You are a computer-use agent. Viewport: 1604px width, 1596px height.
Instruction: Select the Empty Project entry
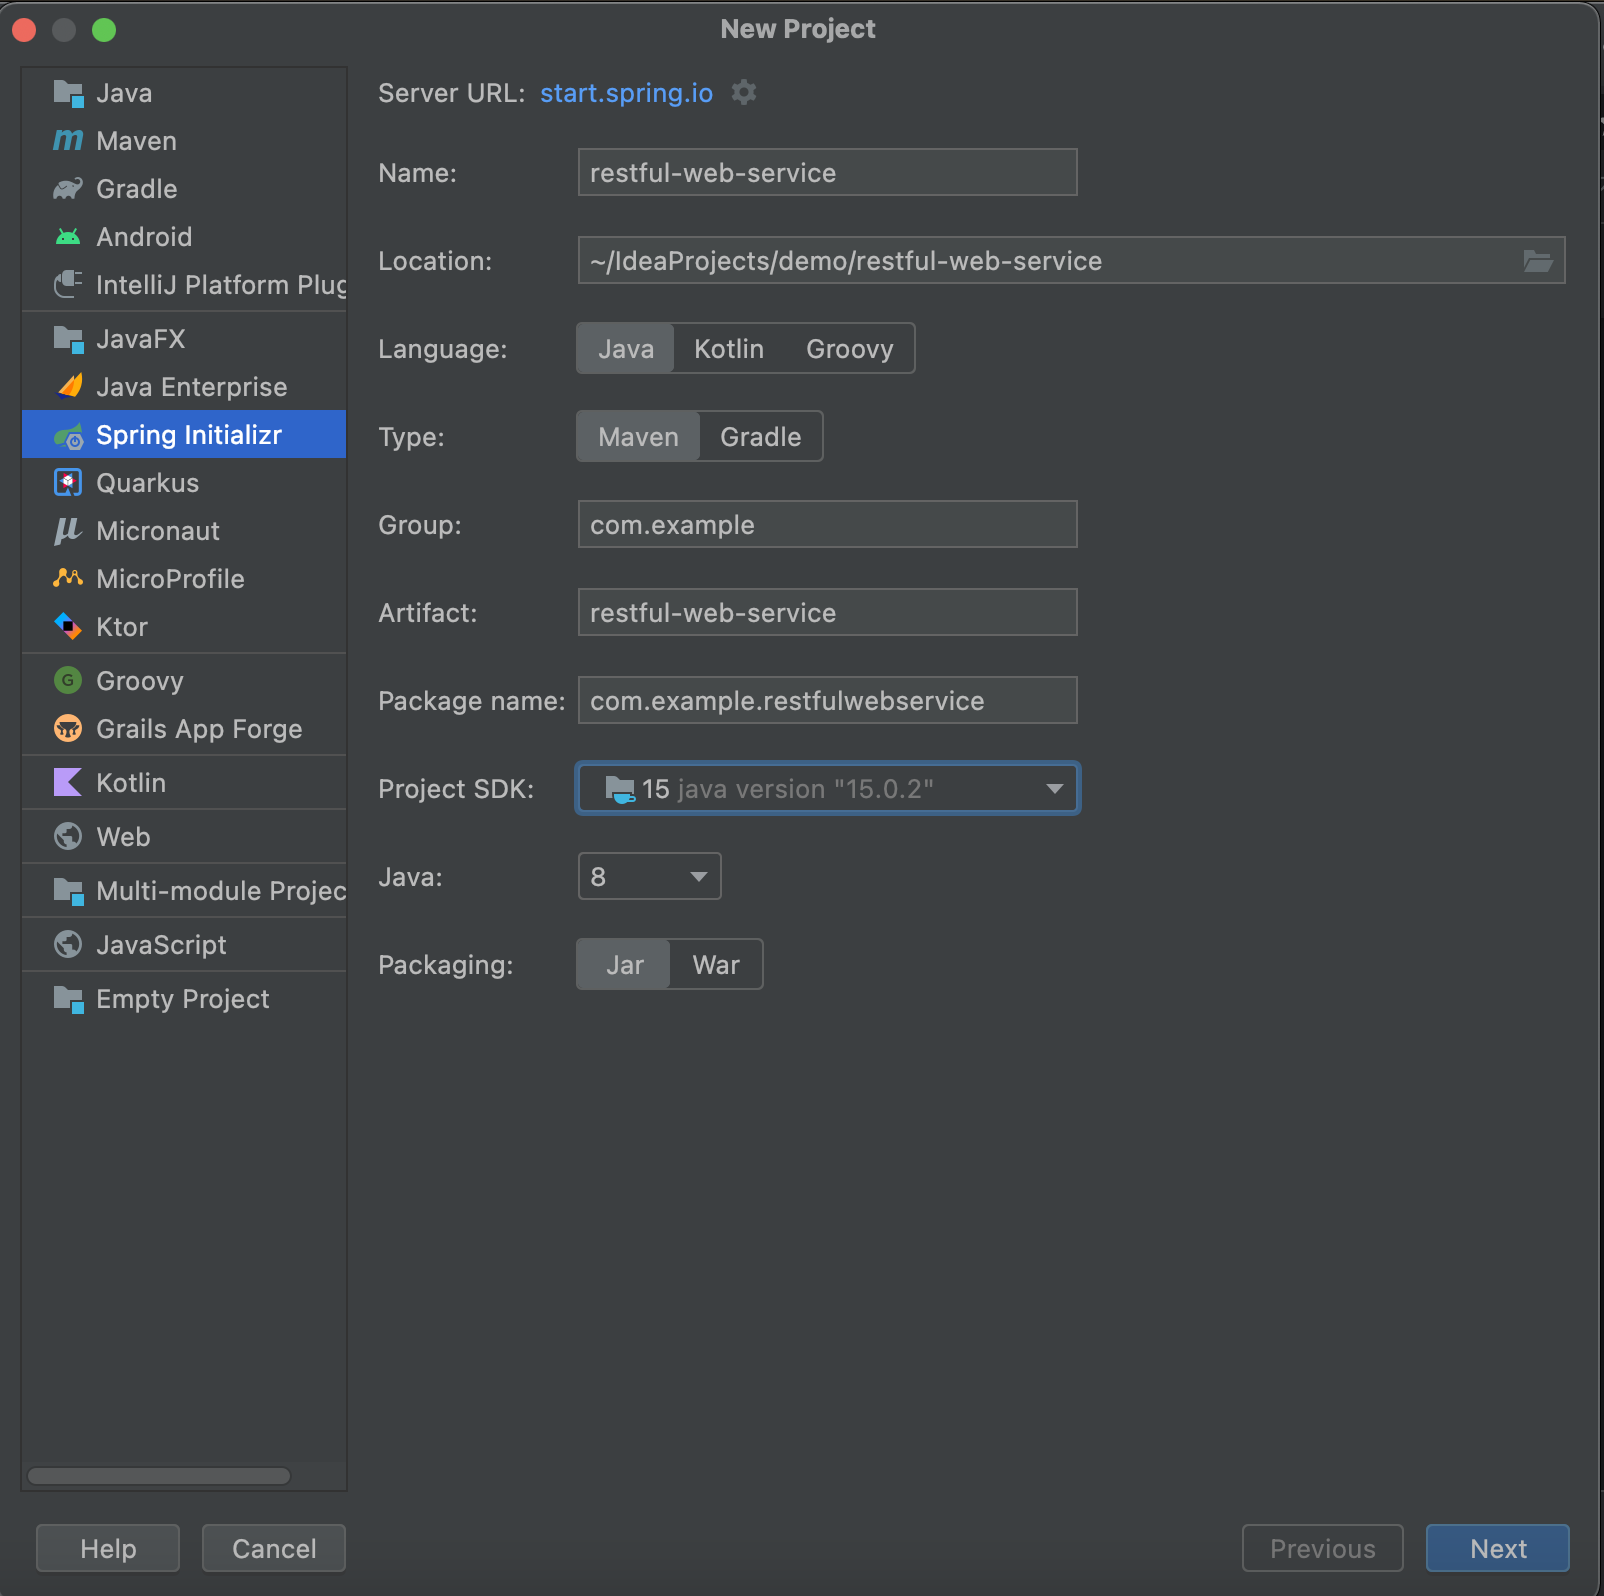(184, 999)
